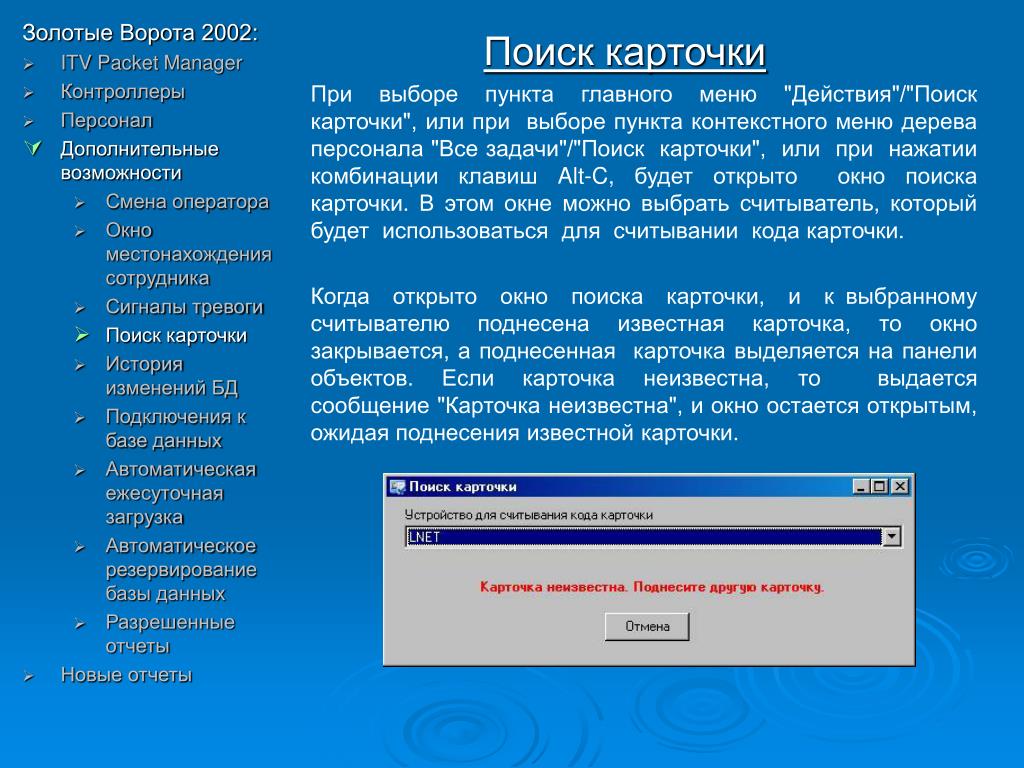Open Смена оператора topic

(x=187, y=202)
